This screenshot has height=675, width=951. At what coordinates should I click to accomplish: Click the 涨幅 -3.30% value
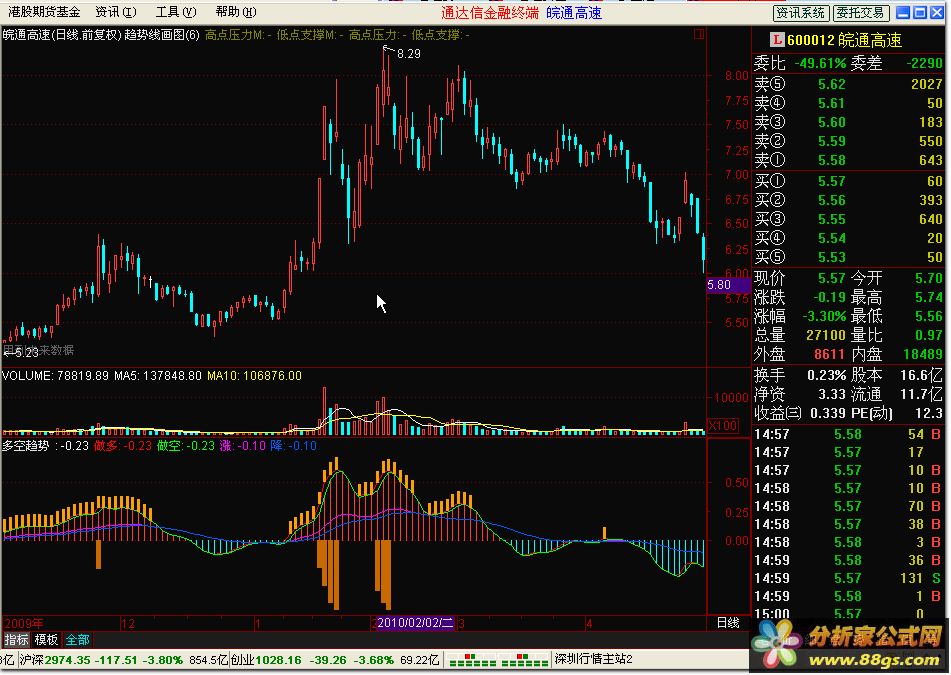(x=824, y=316)
